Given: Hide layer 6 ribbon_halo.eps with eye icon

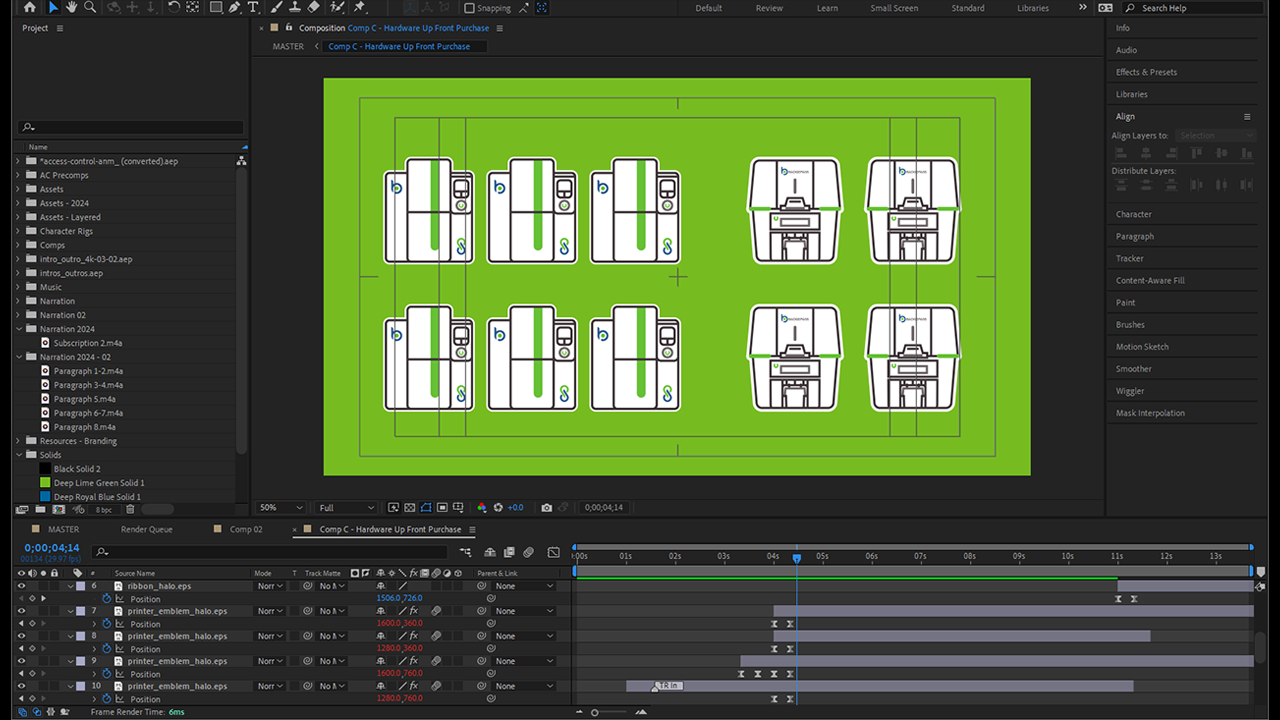Looking at the screenshot, I should [x=21, y=586].
